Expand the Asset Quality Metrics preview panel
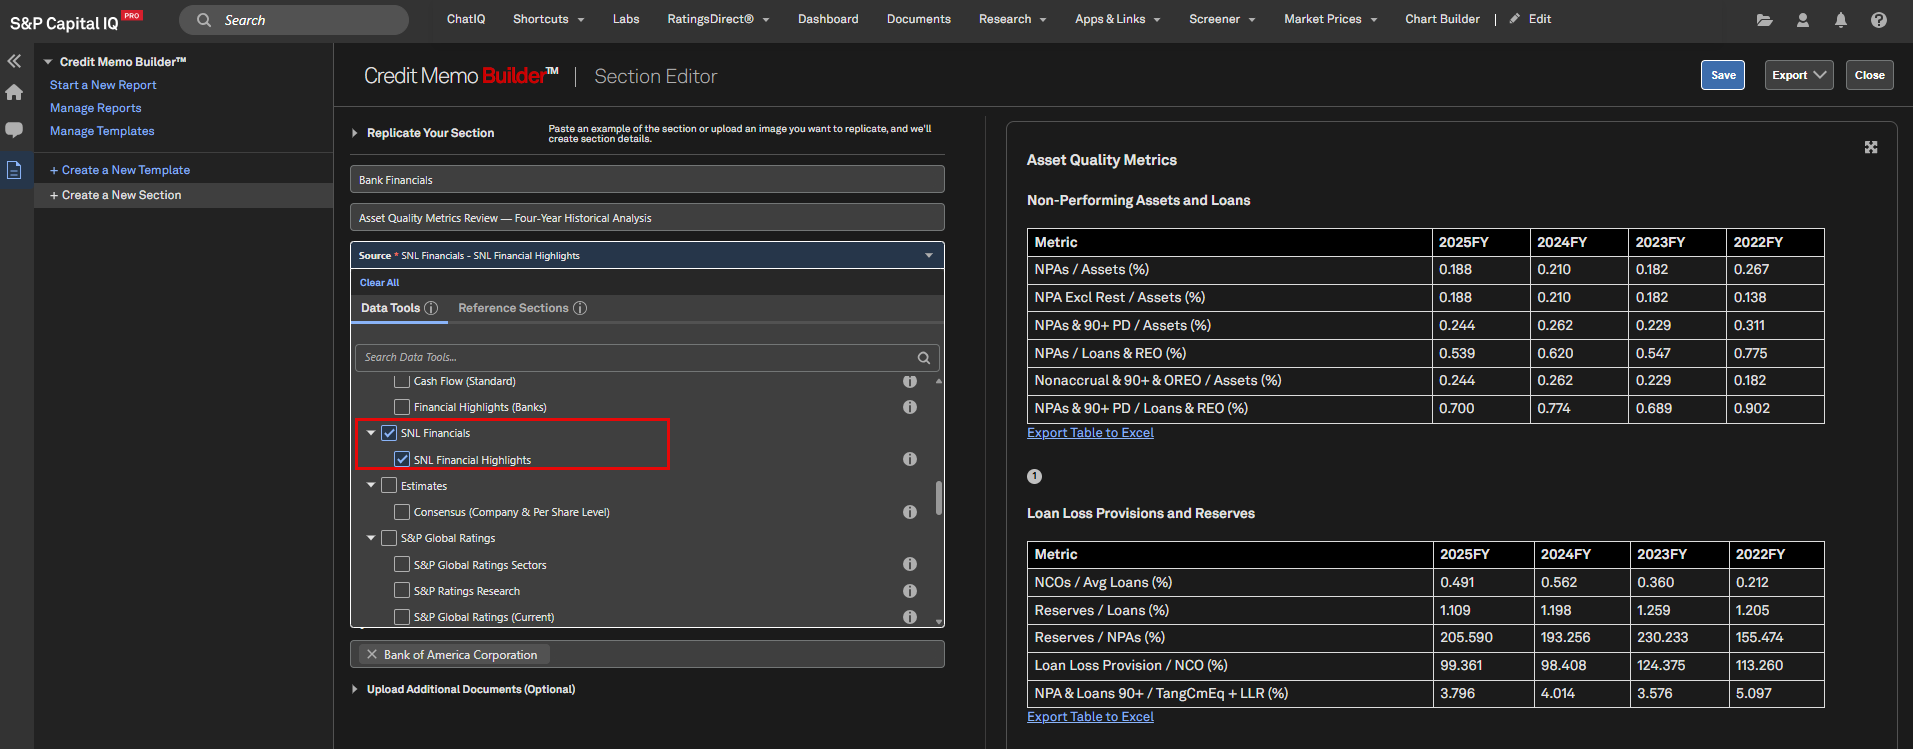Screen dimensions: 1913x749 [1871, 147]
